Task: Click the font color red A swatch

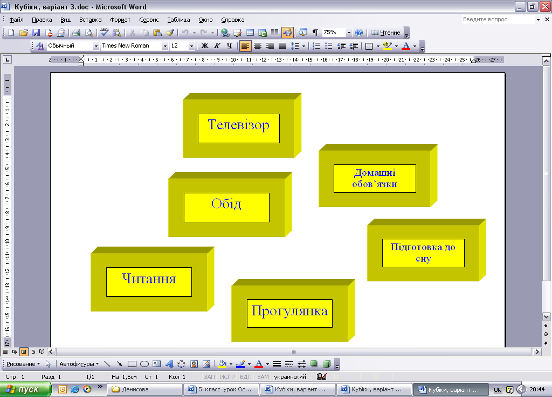Action: tap(406, 46)
